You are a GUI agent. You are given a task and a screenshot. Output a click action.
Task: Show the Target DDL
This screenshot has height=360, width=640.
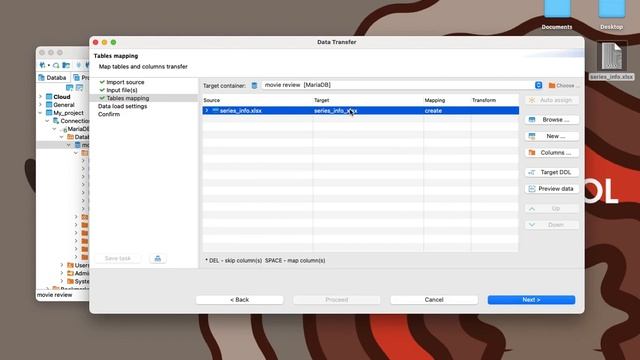point(551,172)
